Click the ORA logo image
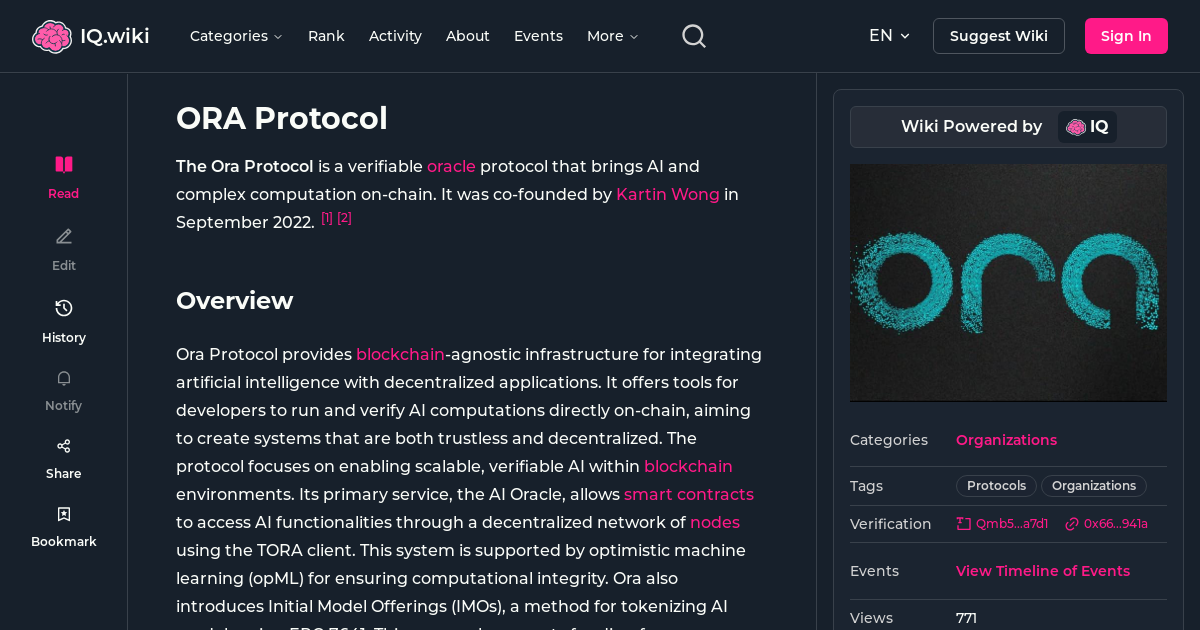 click(x=1008, y=283)
